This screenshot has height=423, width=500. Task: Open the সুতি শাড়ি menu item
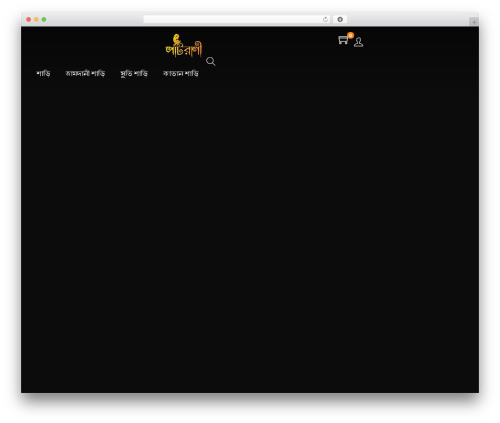tap(134, 73)
